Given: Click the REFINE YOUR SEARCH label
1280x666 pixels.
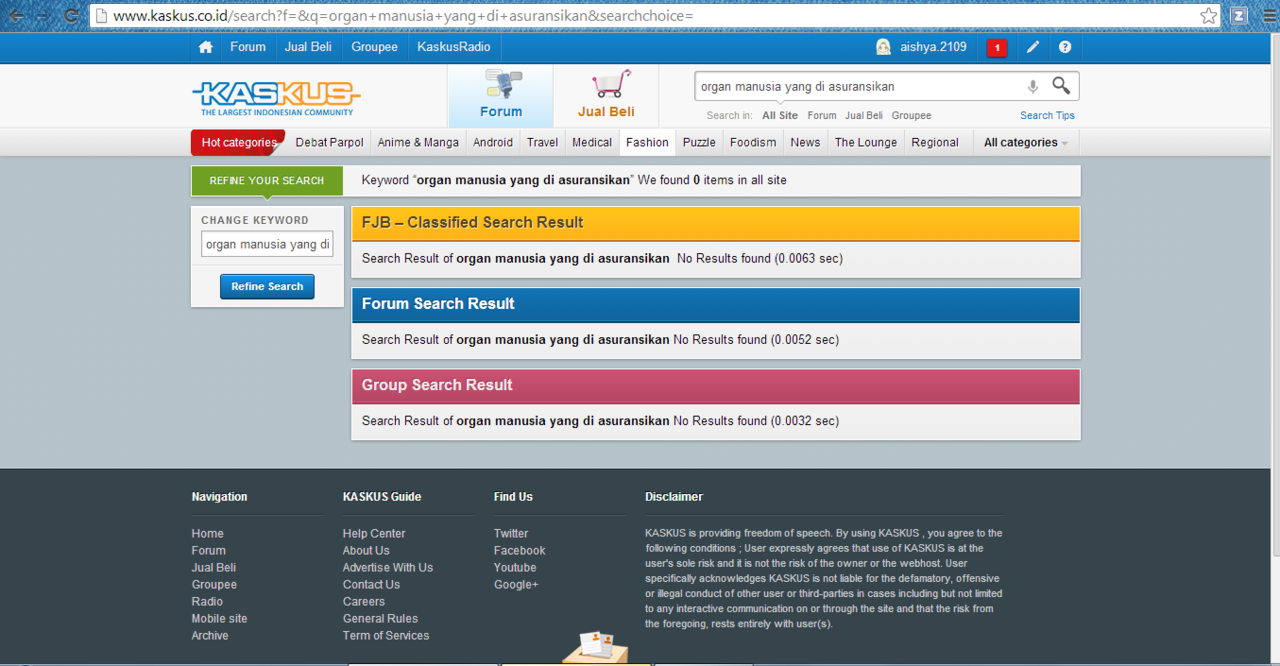Looking at the screenshot, I should pyautogui.click(x=267, y=181).
